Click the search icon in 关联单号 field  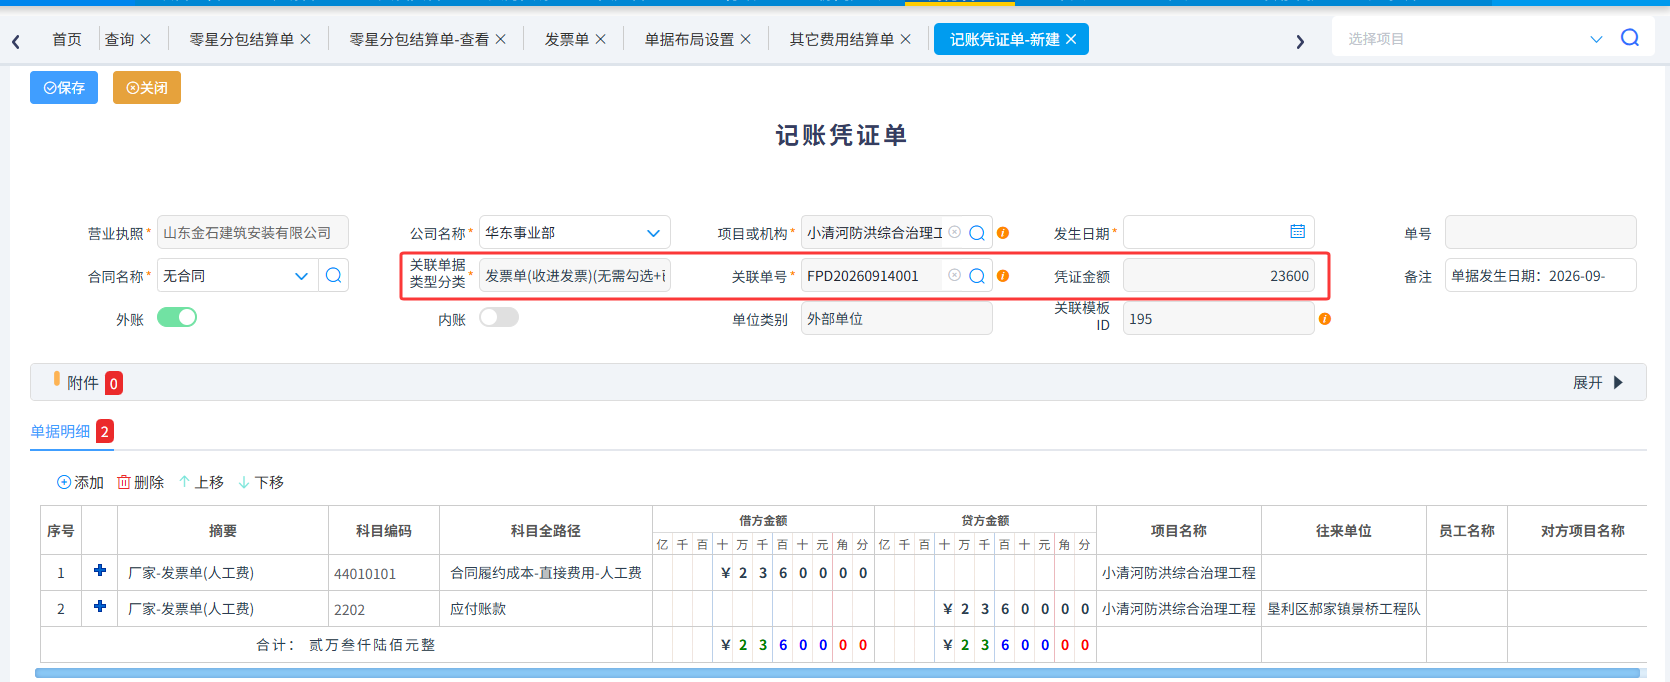pos(977,275)
